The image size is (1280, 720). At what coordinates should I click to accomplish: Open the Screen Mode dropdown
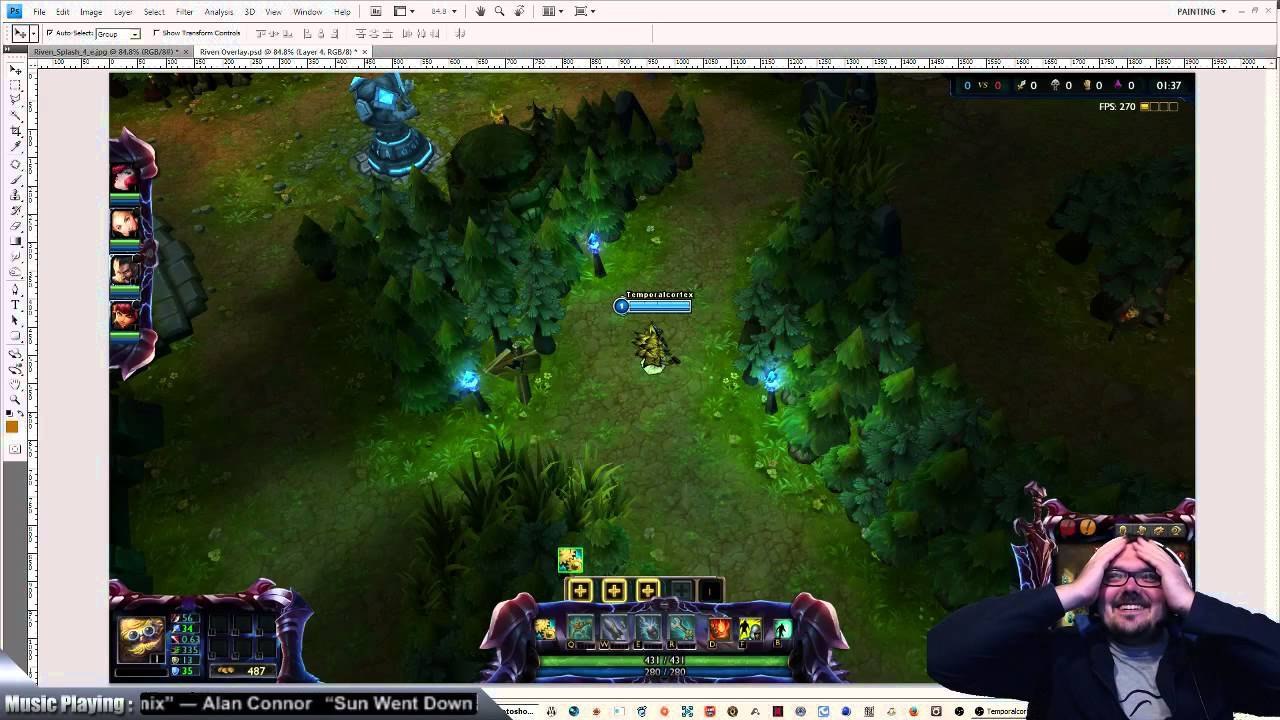[x=585, y=11]
